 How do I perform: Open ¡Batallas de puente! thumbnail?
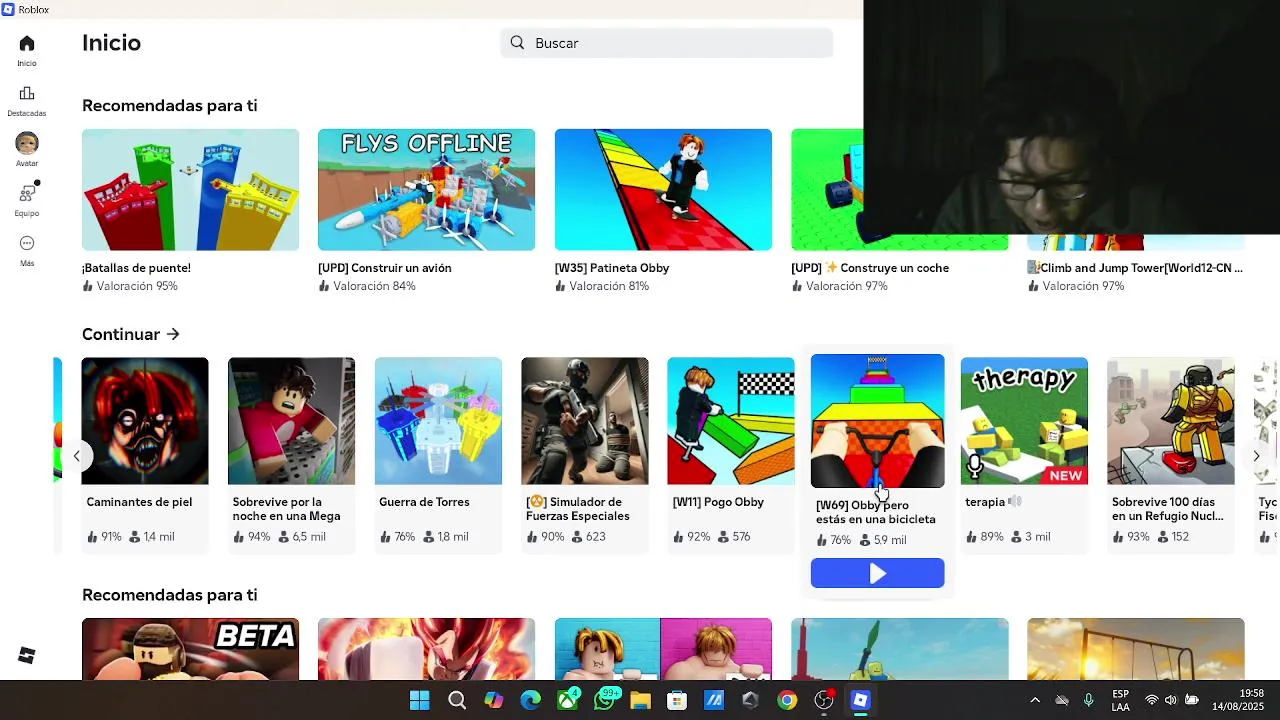190,189
